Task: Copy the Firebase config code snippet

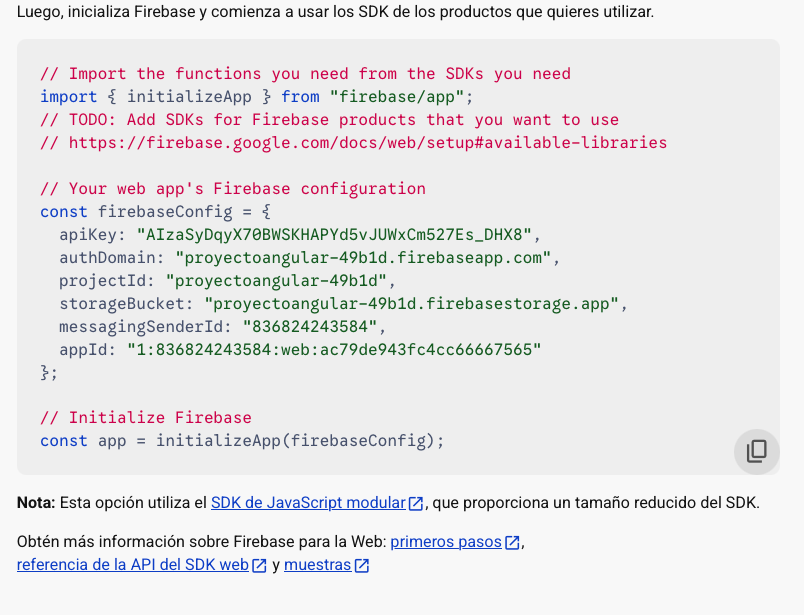Action: tap(756, 451)
